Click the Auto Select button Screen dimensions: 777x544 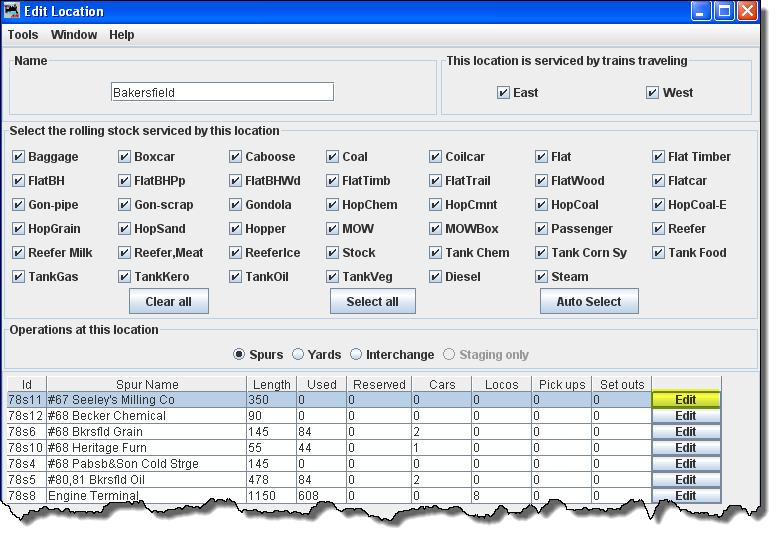[x=589, y=302]
